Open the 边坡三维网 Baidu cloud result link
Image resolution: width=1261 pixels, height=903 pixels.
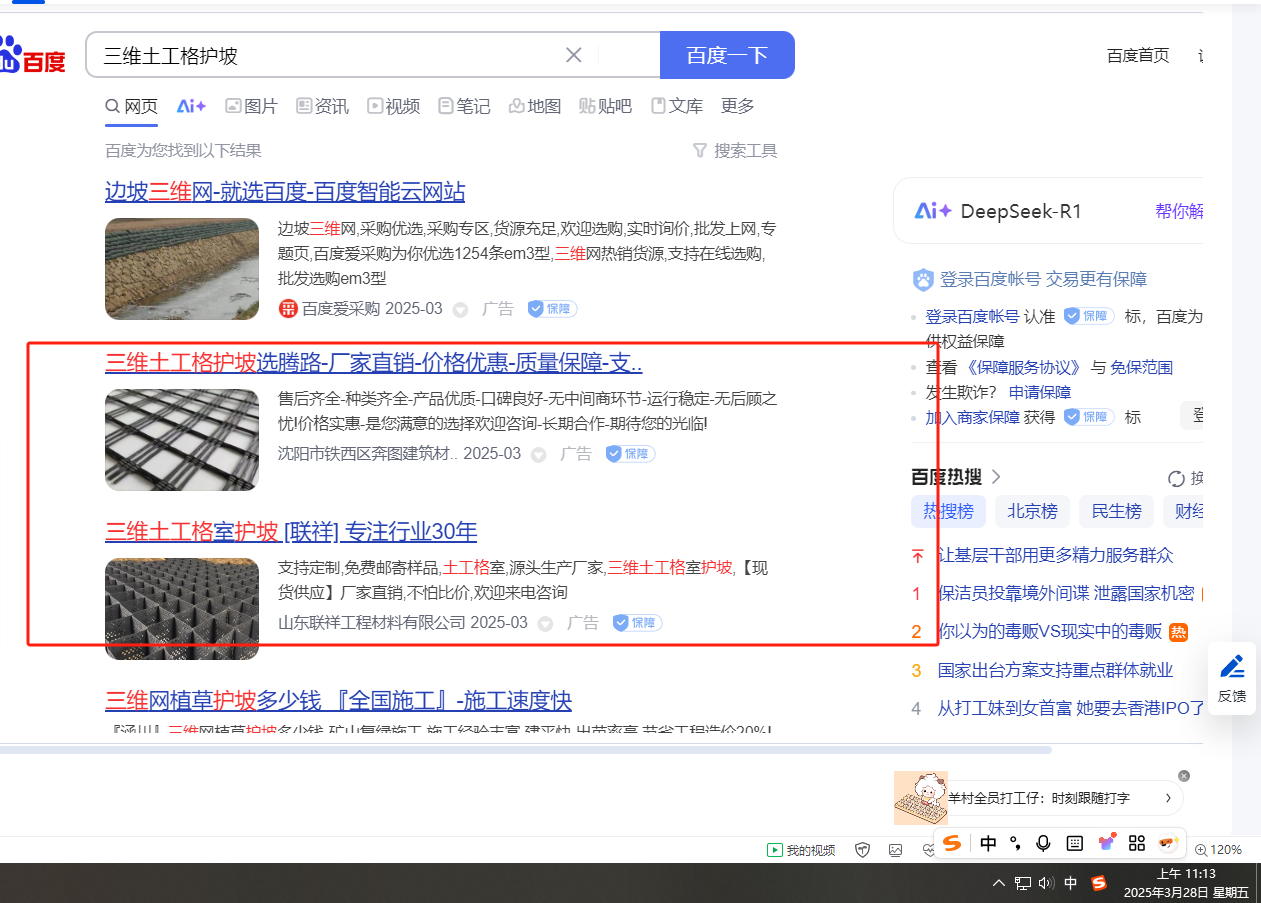(x=285, y=192)
